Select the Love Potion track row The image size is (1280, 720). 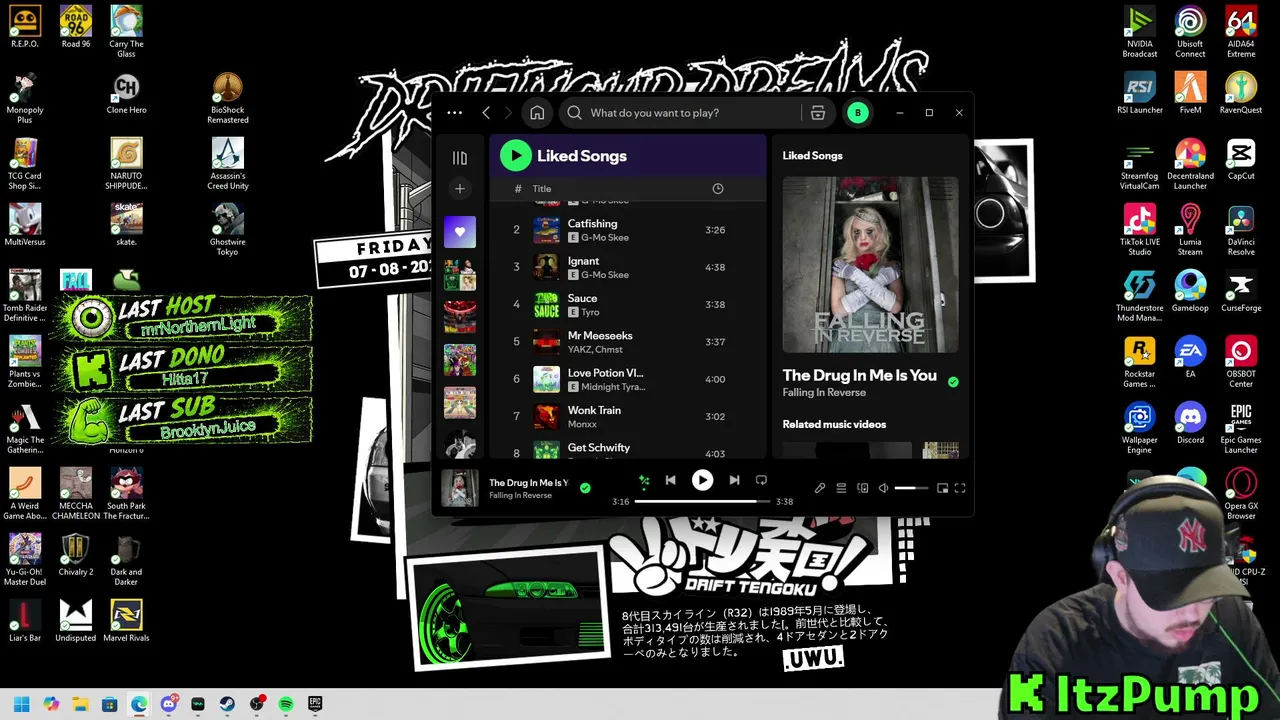pyautogui.click(x=628, y=379)
